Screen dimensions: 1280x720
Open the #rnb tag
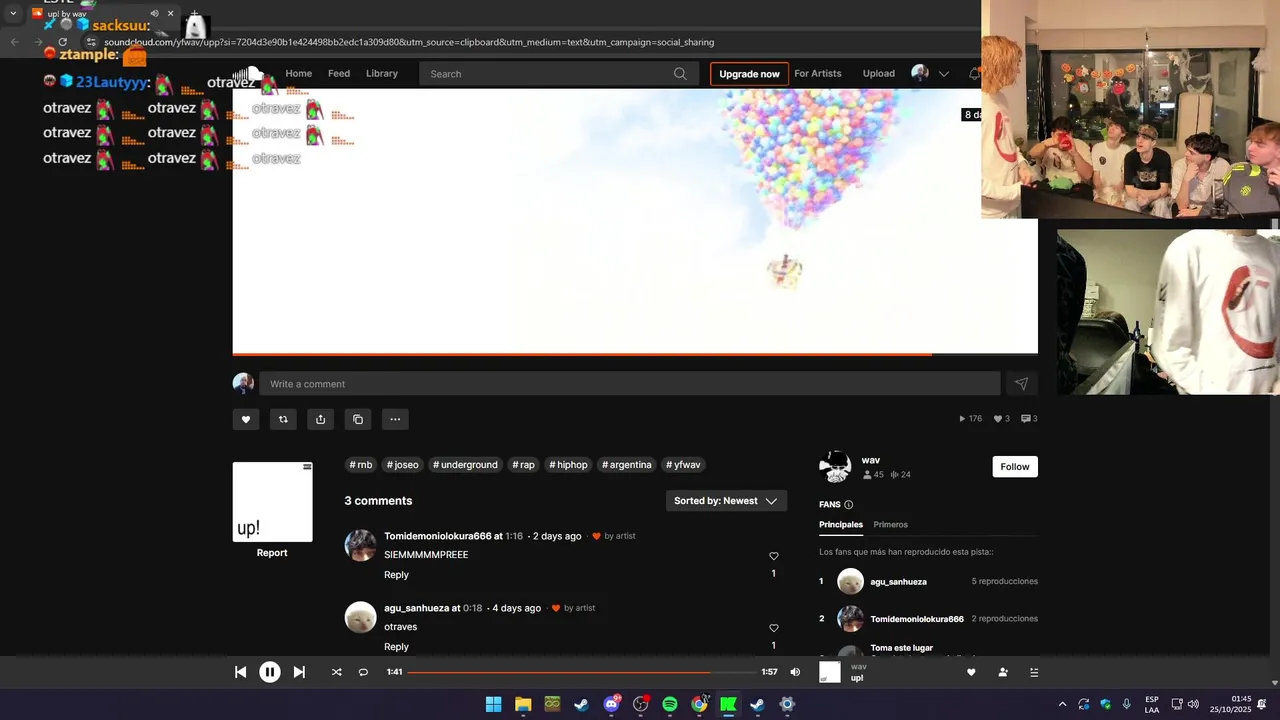click(361, 465)
